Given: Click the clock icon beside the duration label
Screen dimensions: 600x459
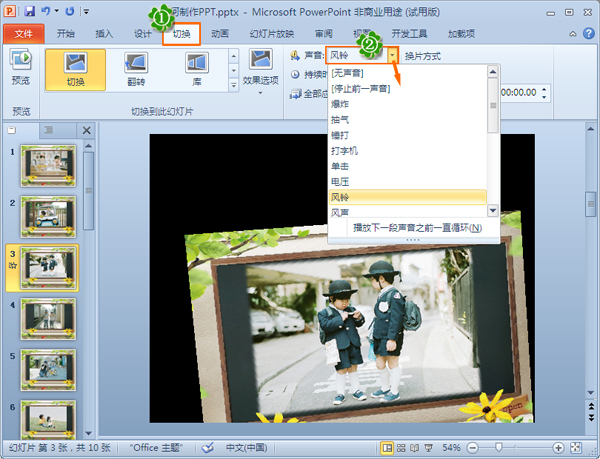Looking at the screenshot, I should (x=295, y=74).
